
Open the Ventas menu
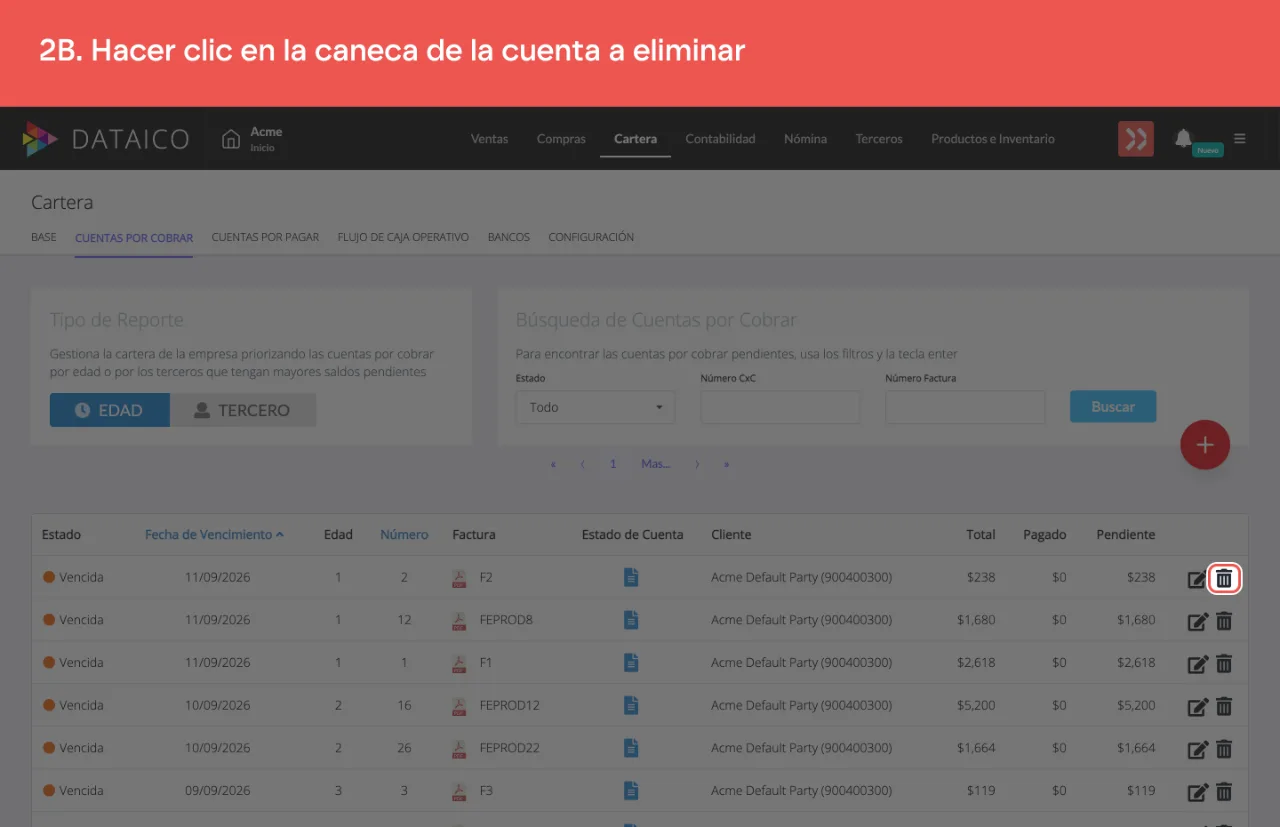pos(489,139)
